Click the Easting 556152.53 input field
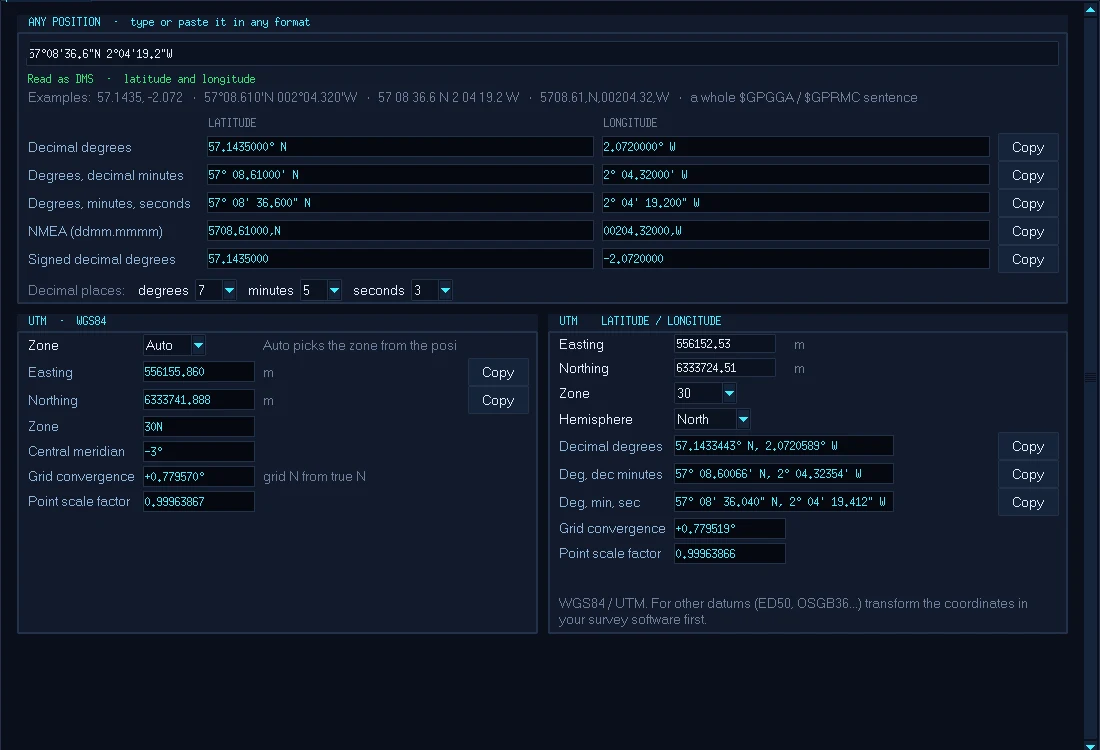Viewport: 1100px width, 750px height. (725, 344)
